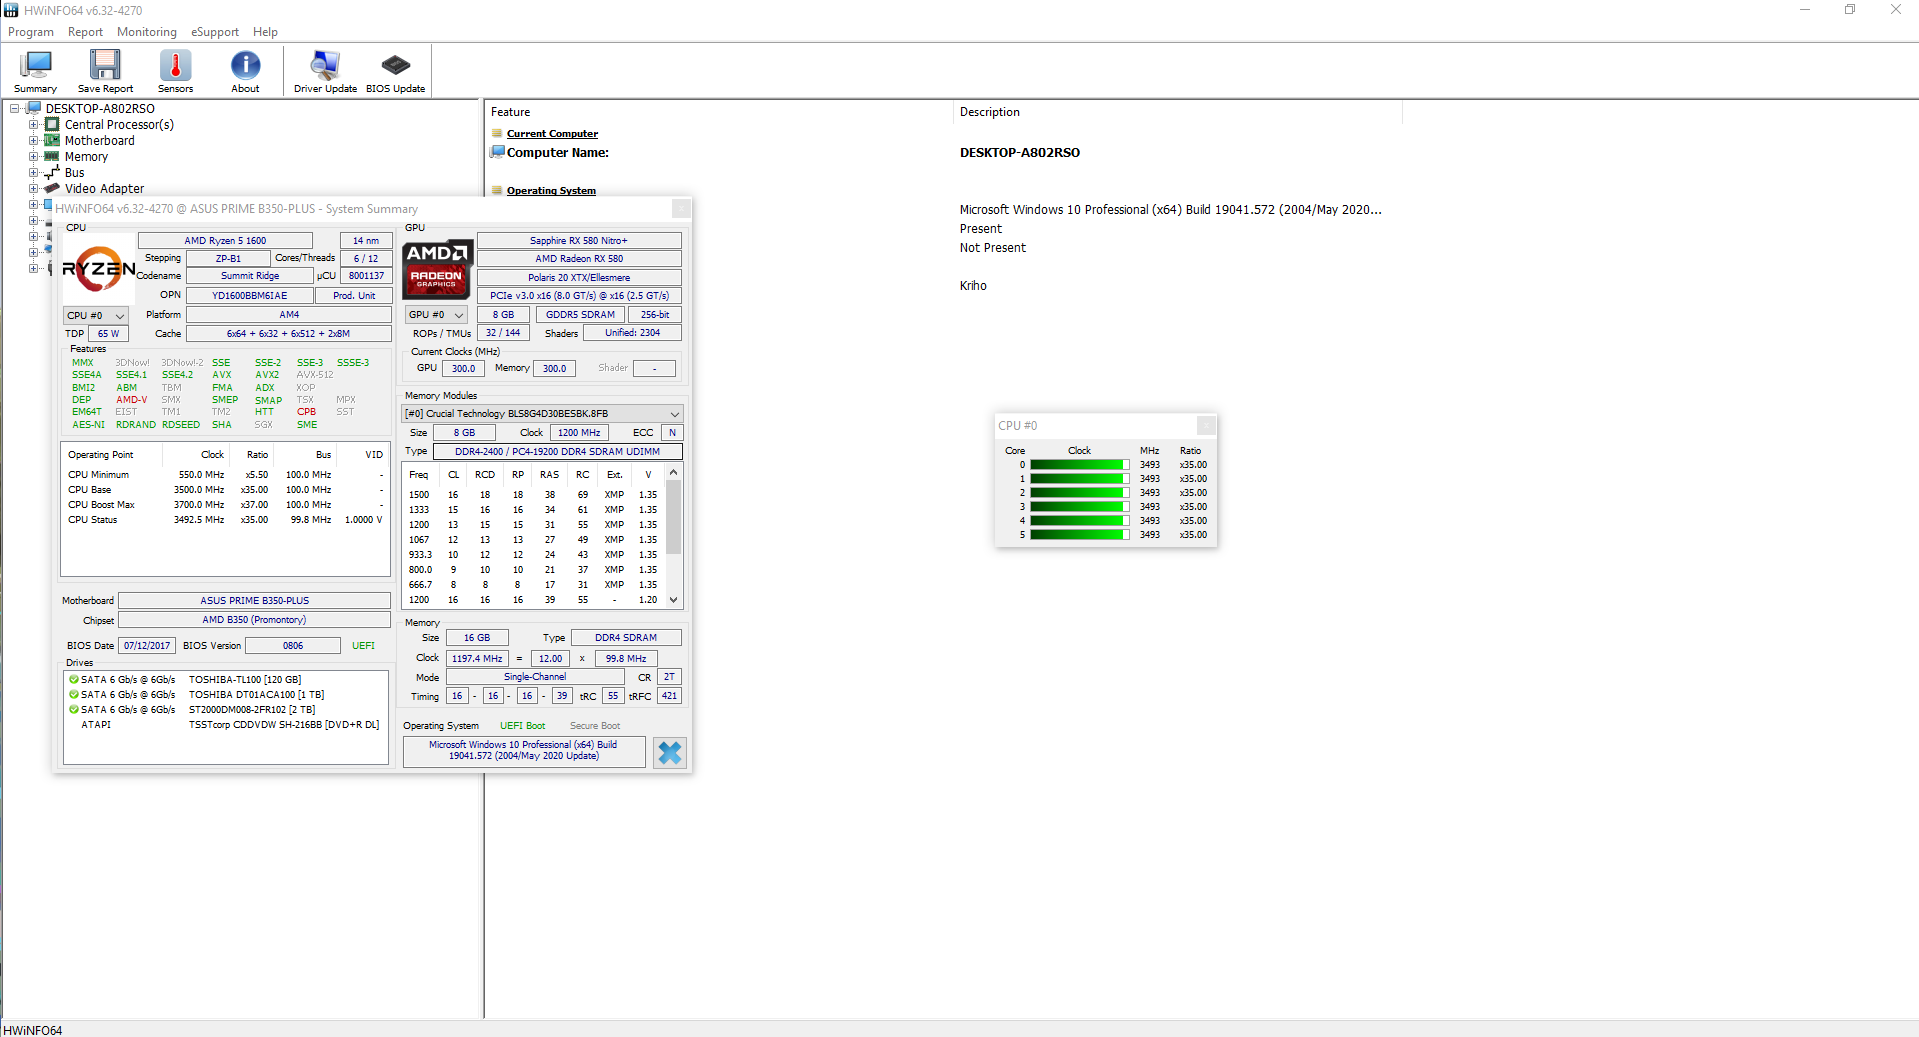Open the Crucial Technology memory module dropdown

[x=542, y=414]
